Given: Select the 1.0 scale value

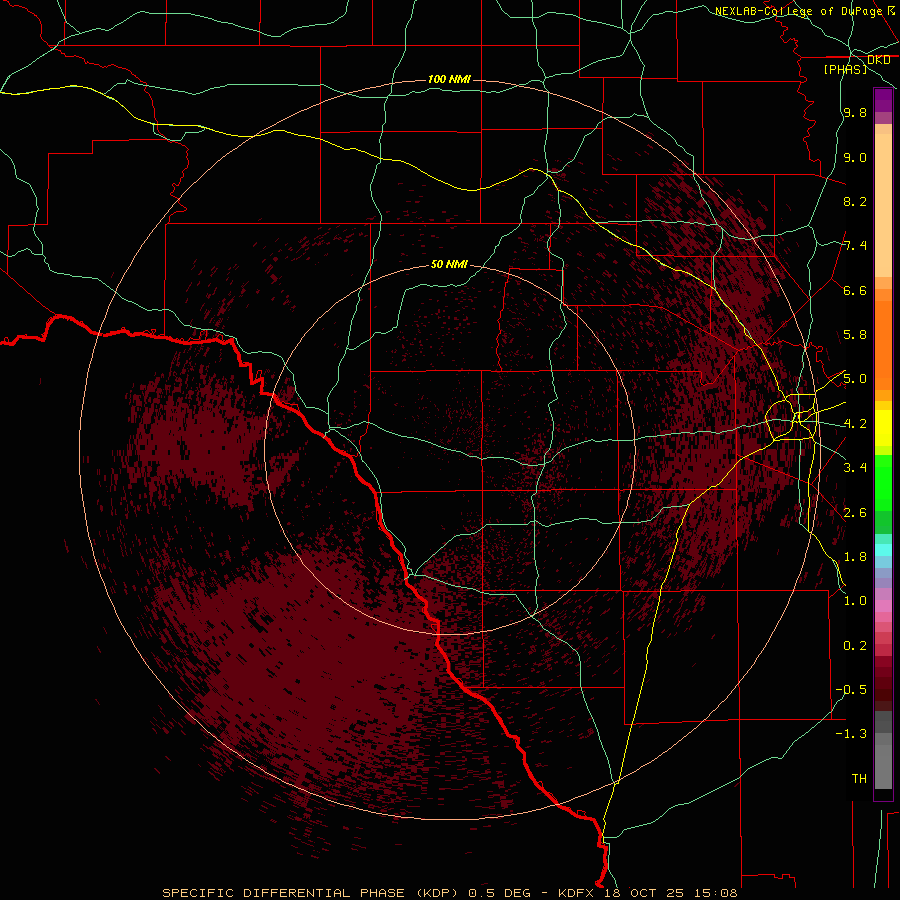Looking at the screenshot, I should tap(855, 601).
